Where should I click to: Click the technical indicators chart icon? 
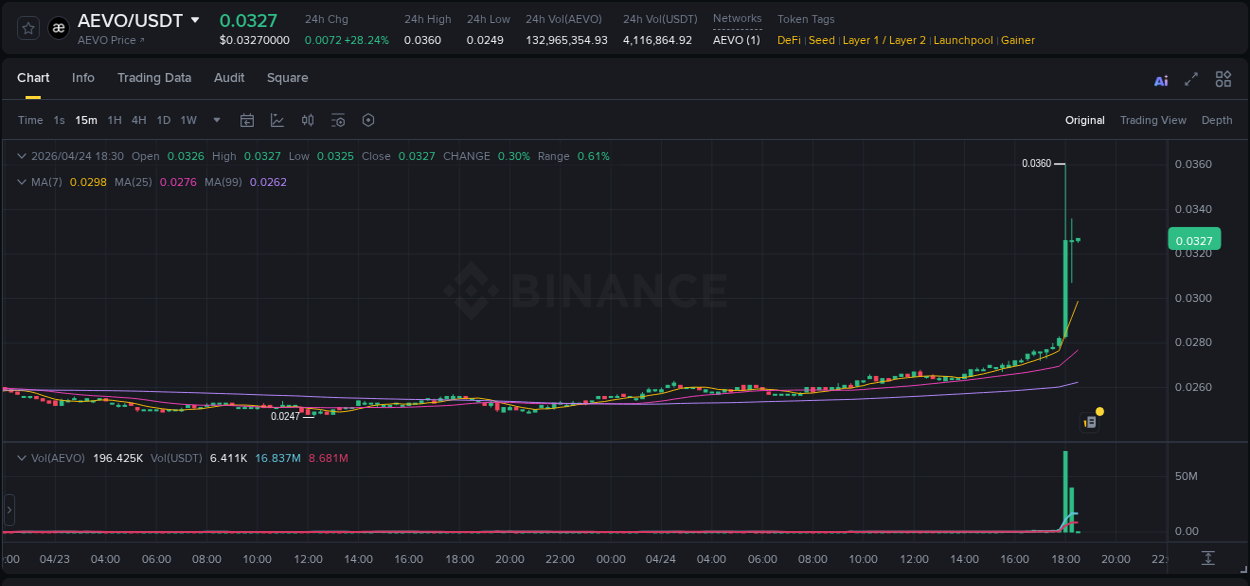tap(277, 120)
